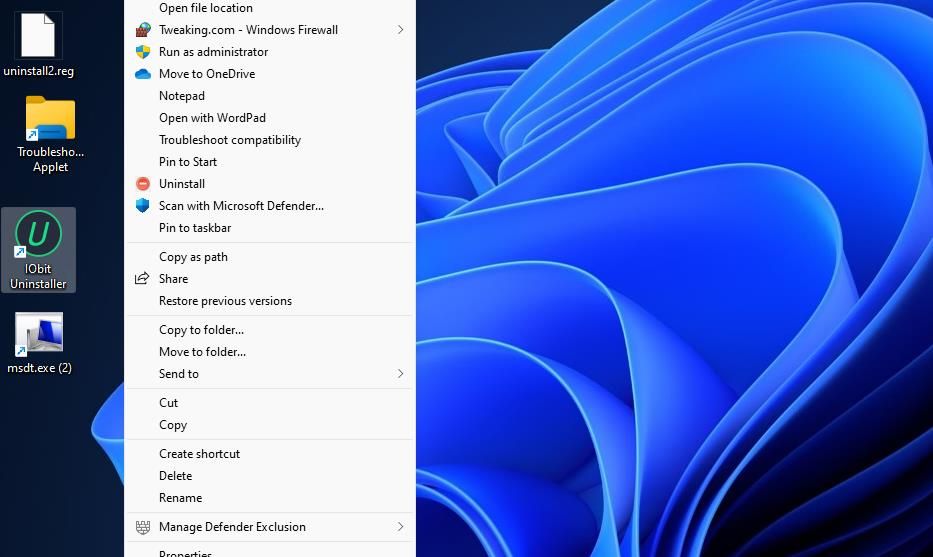
Task: Expand Manage Defender Exclusion submenu arrow
Action: 400,527
